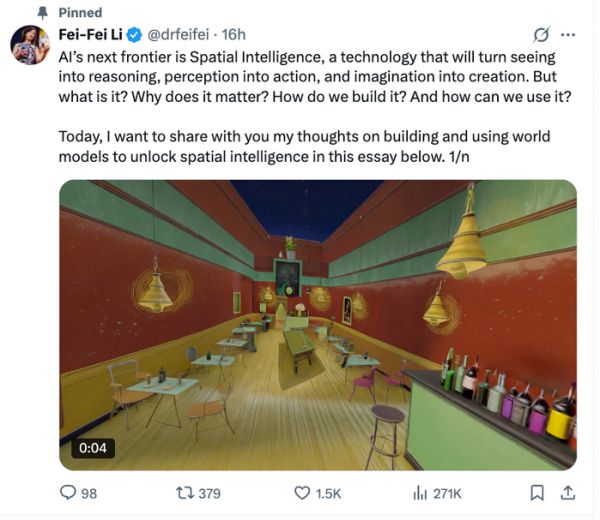Play the cafe room video
Viewport: 600px width, 520px height.
click(318, 324)
